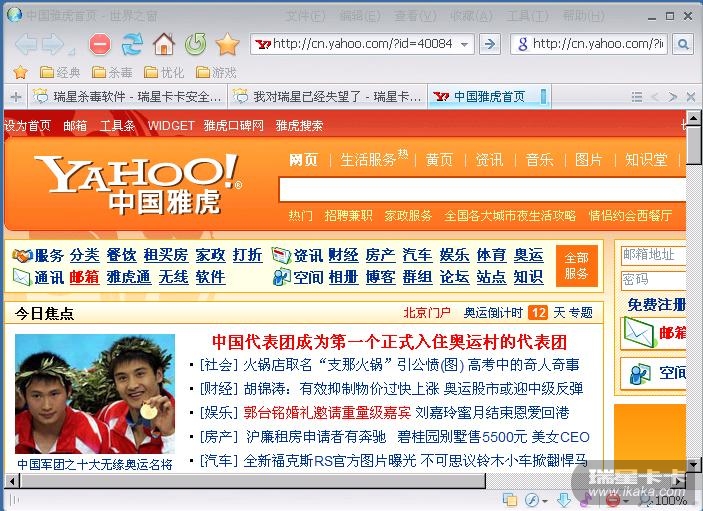The height and width of the screenshot is (511, 703).
Task: Click the Flash filter icon in the status bar
Action: coord(532,500)
